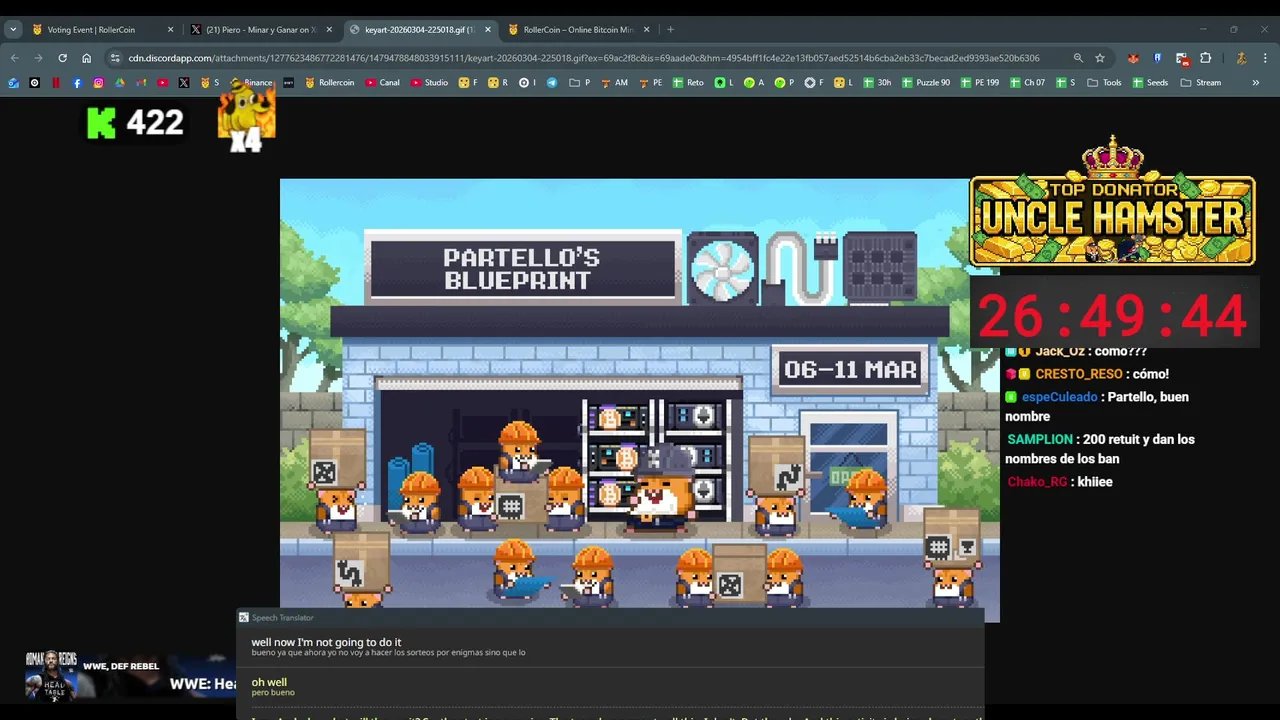The image size is (1280, 720).
Task: Switch to RollerCoin Online Bitcoin Mining tab
Action: click(578, 30)
